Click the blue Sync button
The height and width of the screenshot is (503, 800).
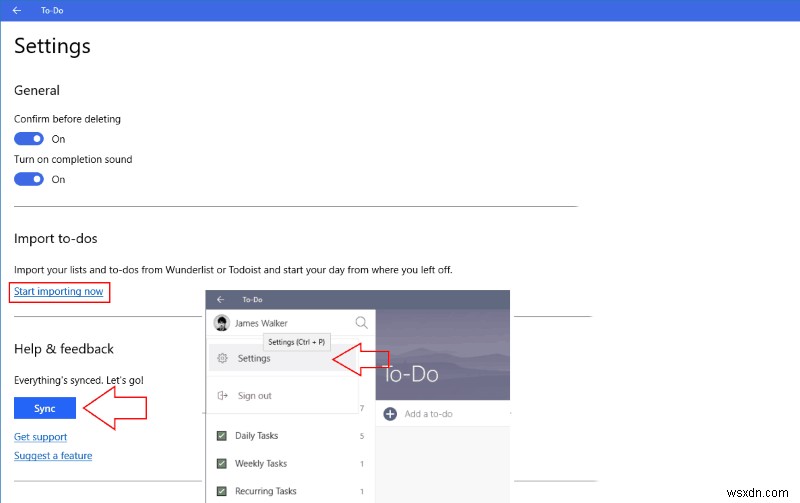click(x=45, y=408)
